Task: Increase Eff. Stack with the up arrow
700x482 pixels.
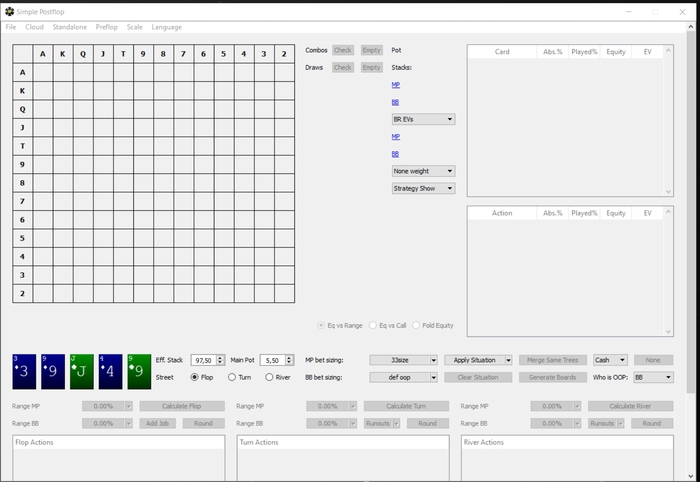Action: (x=220, y=357)
